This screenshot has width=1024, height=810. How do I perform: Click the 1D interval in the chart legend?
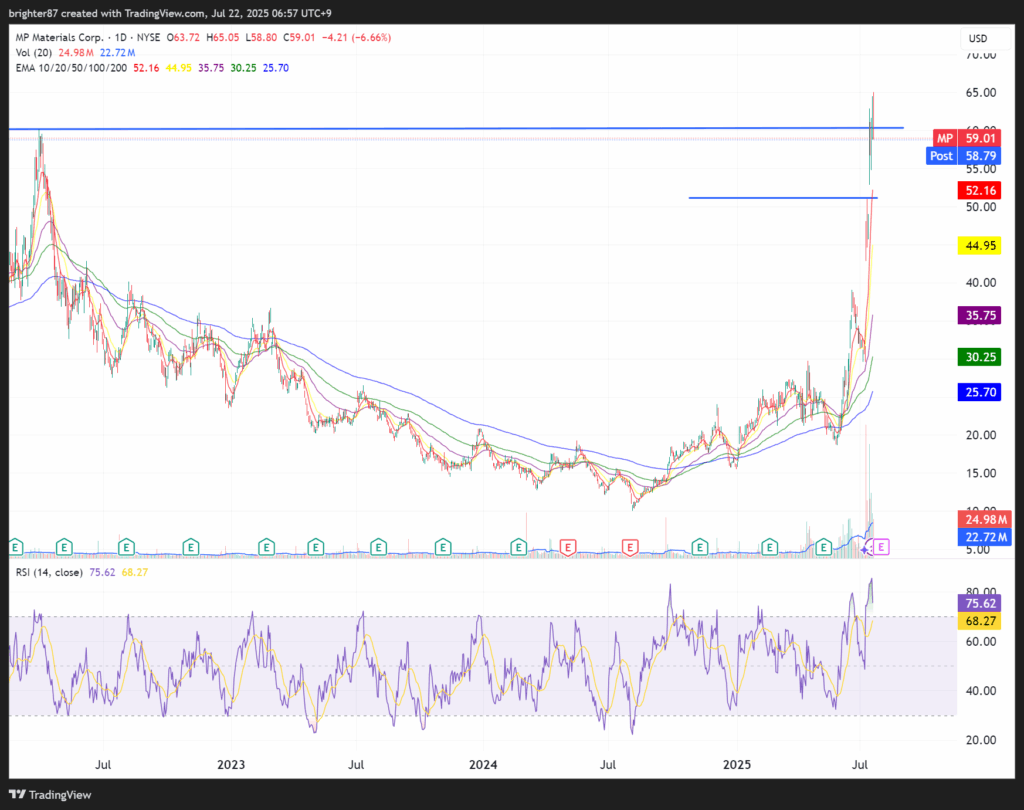[x=121, y=37]
